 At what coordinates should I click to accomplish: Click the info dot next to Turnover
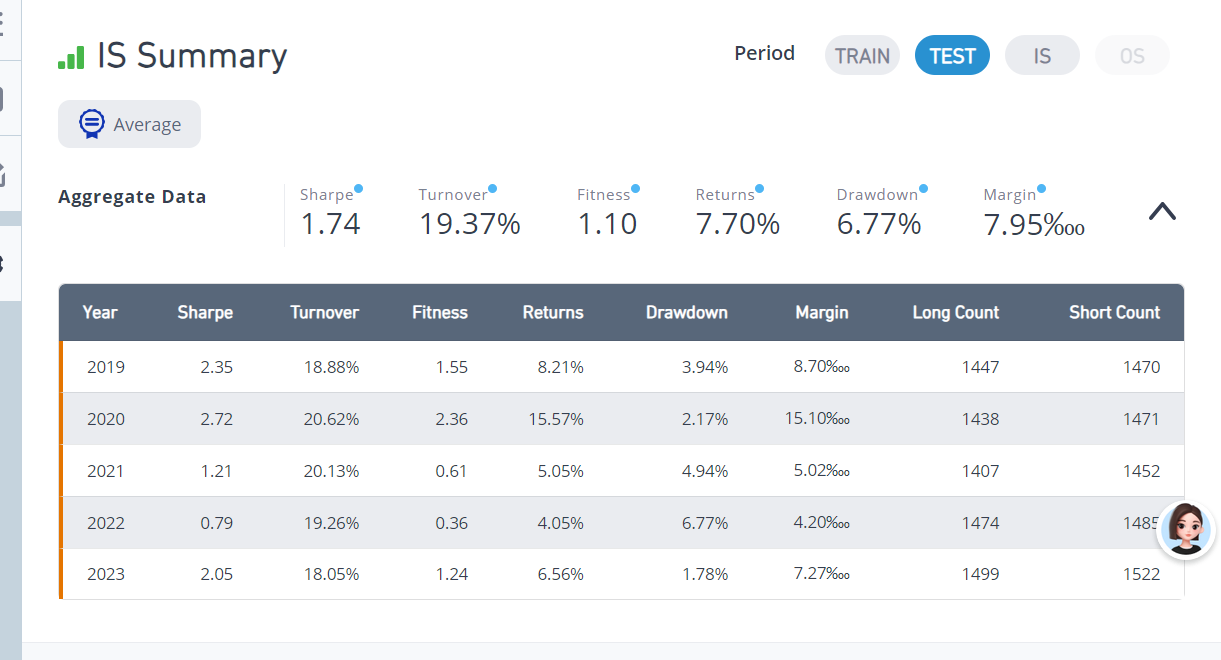[492, 188]
